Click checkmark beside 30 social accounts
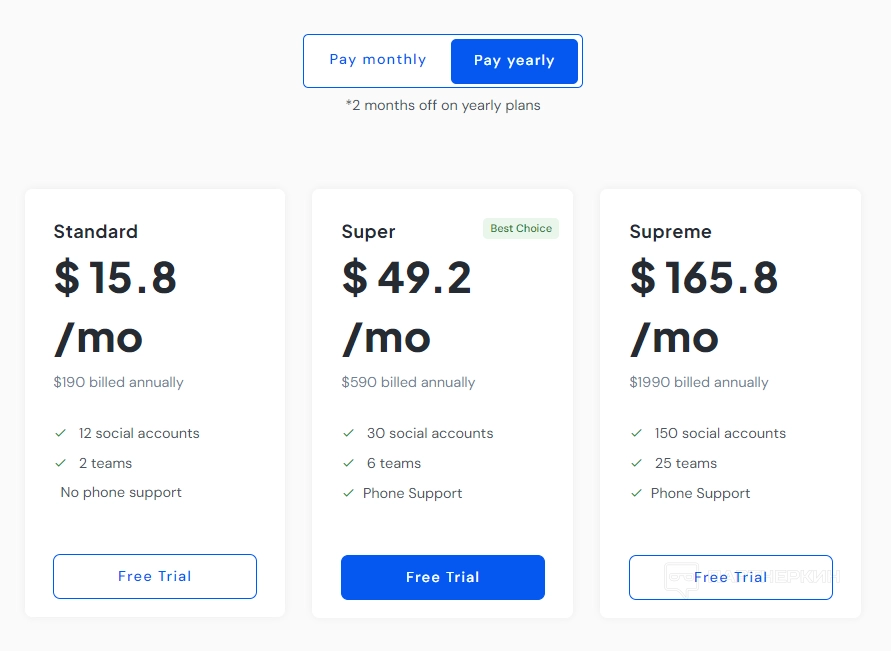Screen dimensions: 891x651 tap(349, 433)
